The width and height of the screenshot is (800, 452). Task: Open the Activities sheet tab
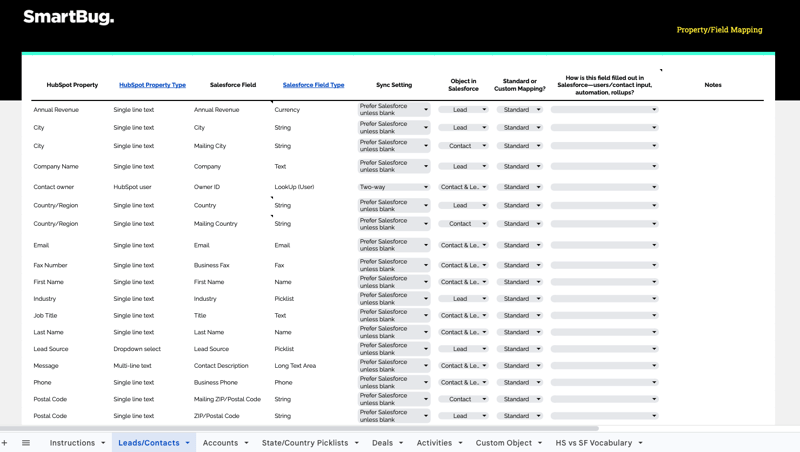(434, 443)
